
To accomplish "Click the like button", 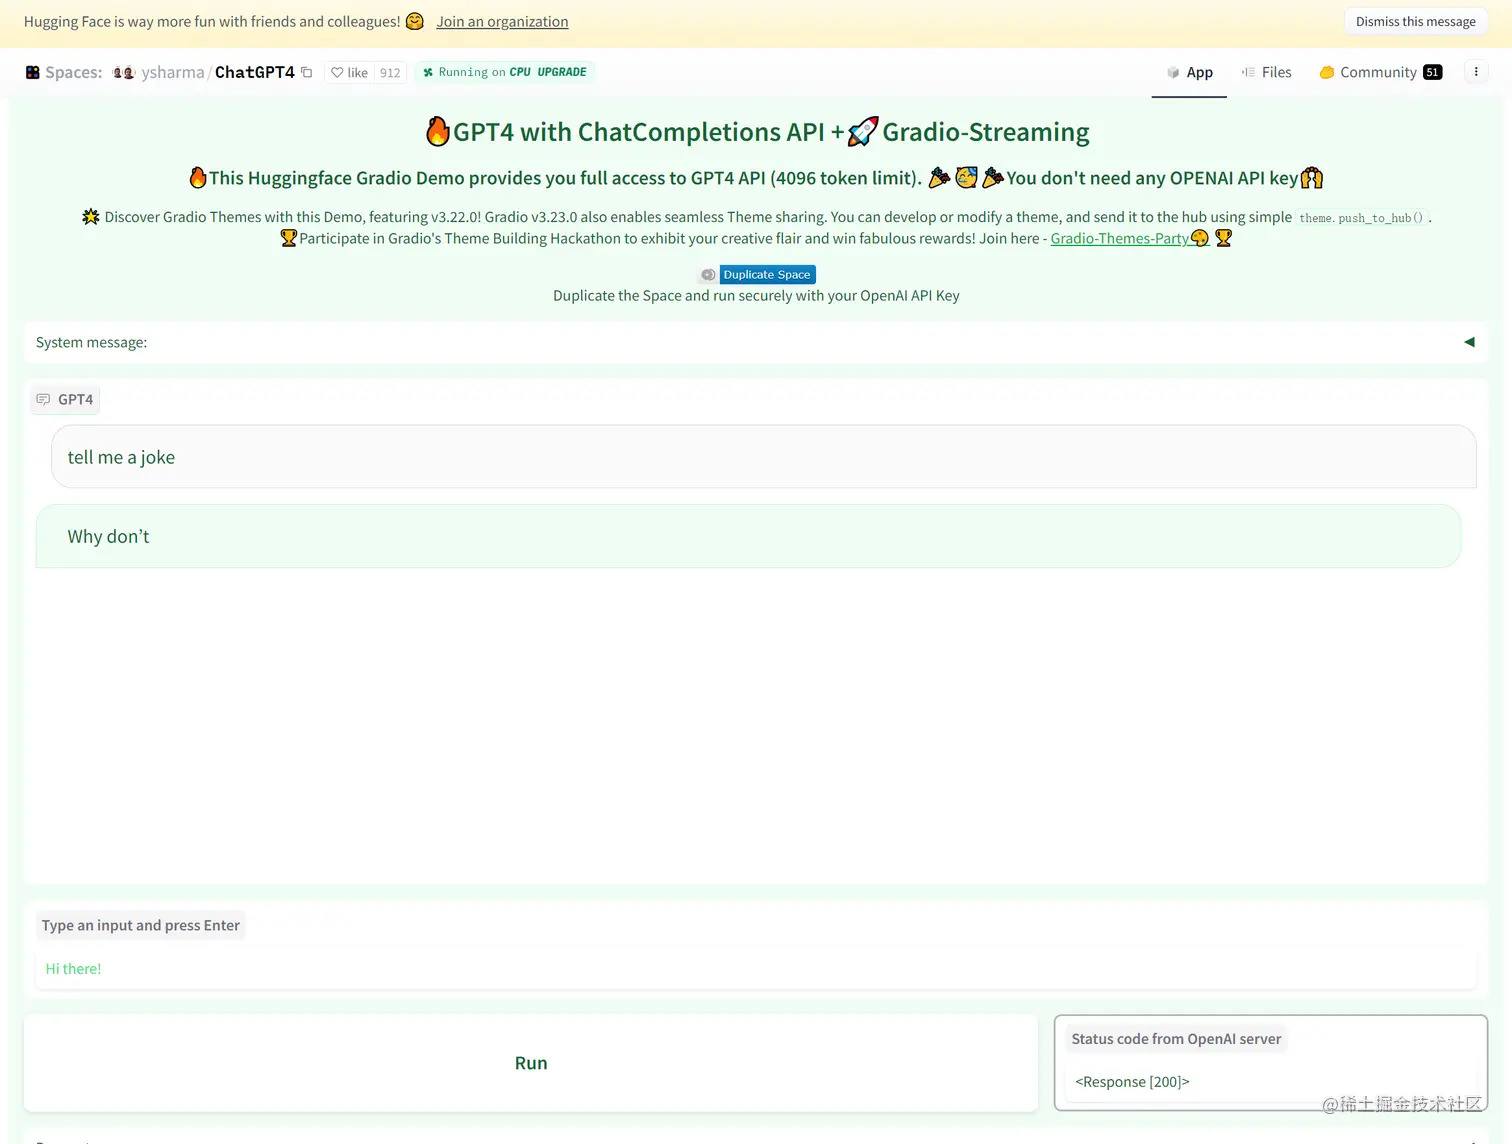I will (349, 72).
